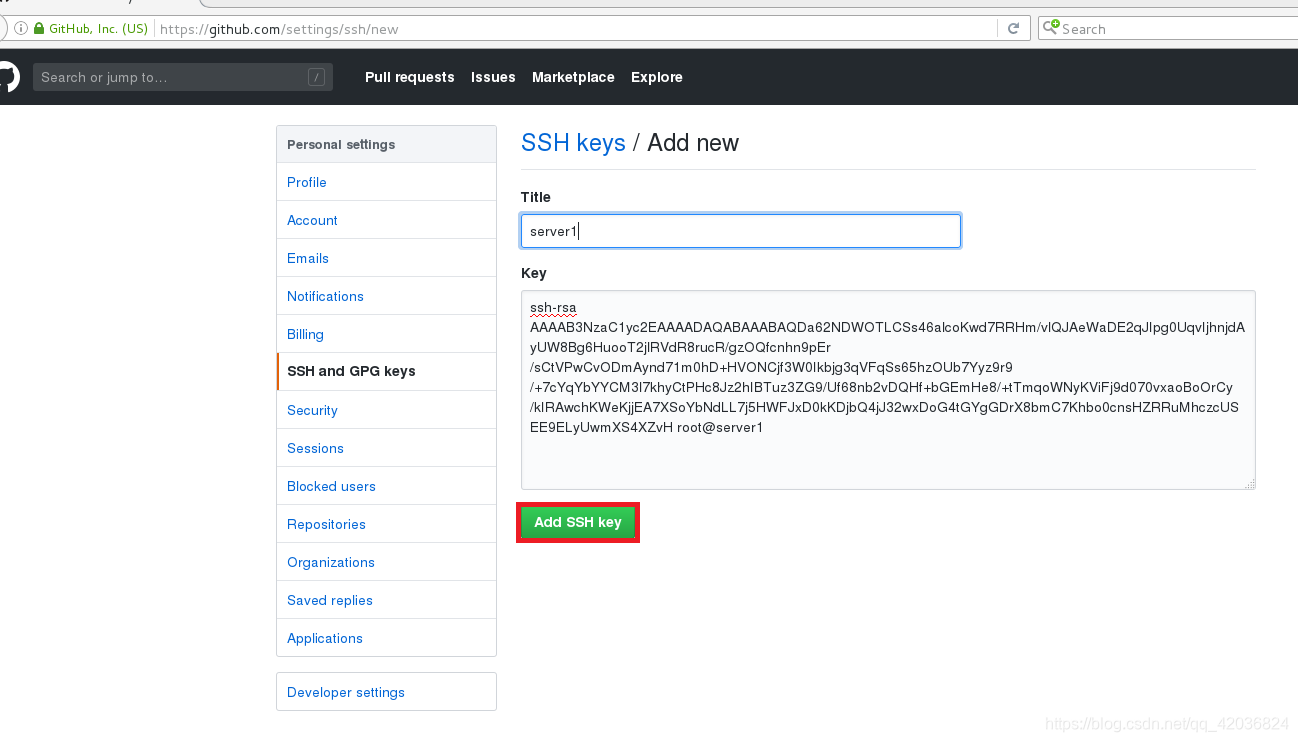The width and height of the screenshot is (1298, 742).
Task: Open Repositories settings
Action: point(386,524)
